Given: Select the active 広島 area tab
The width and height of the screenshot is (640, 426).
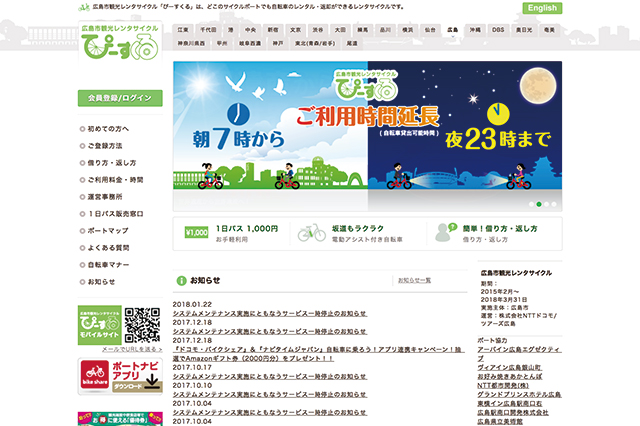Looking at the screenshot, I should tap(452, 30).
